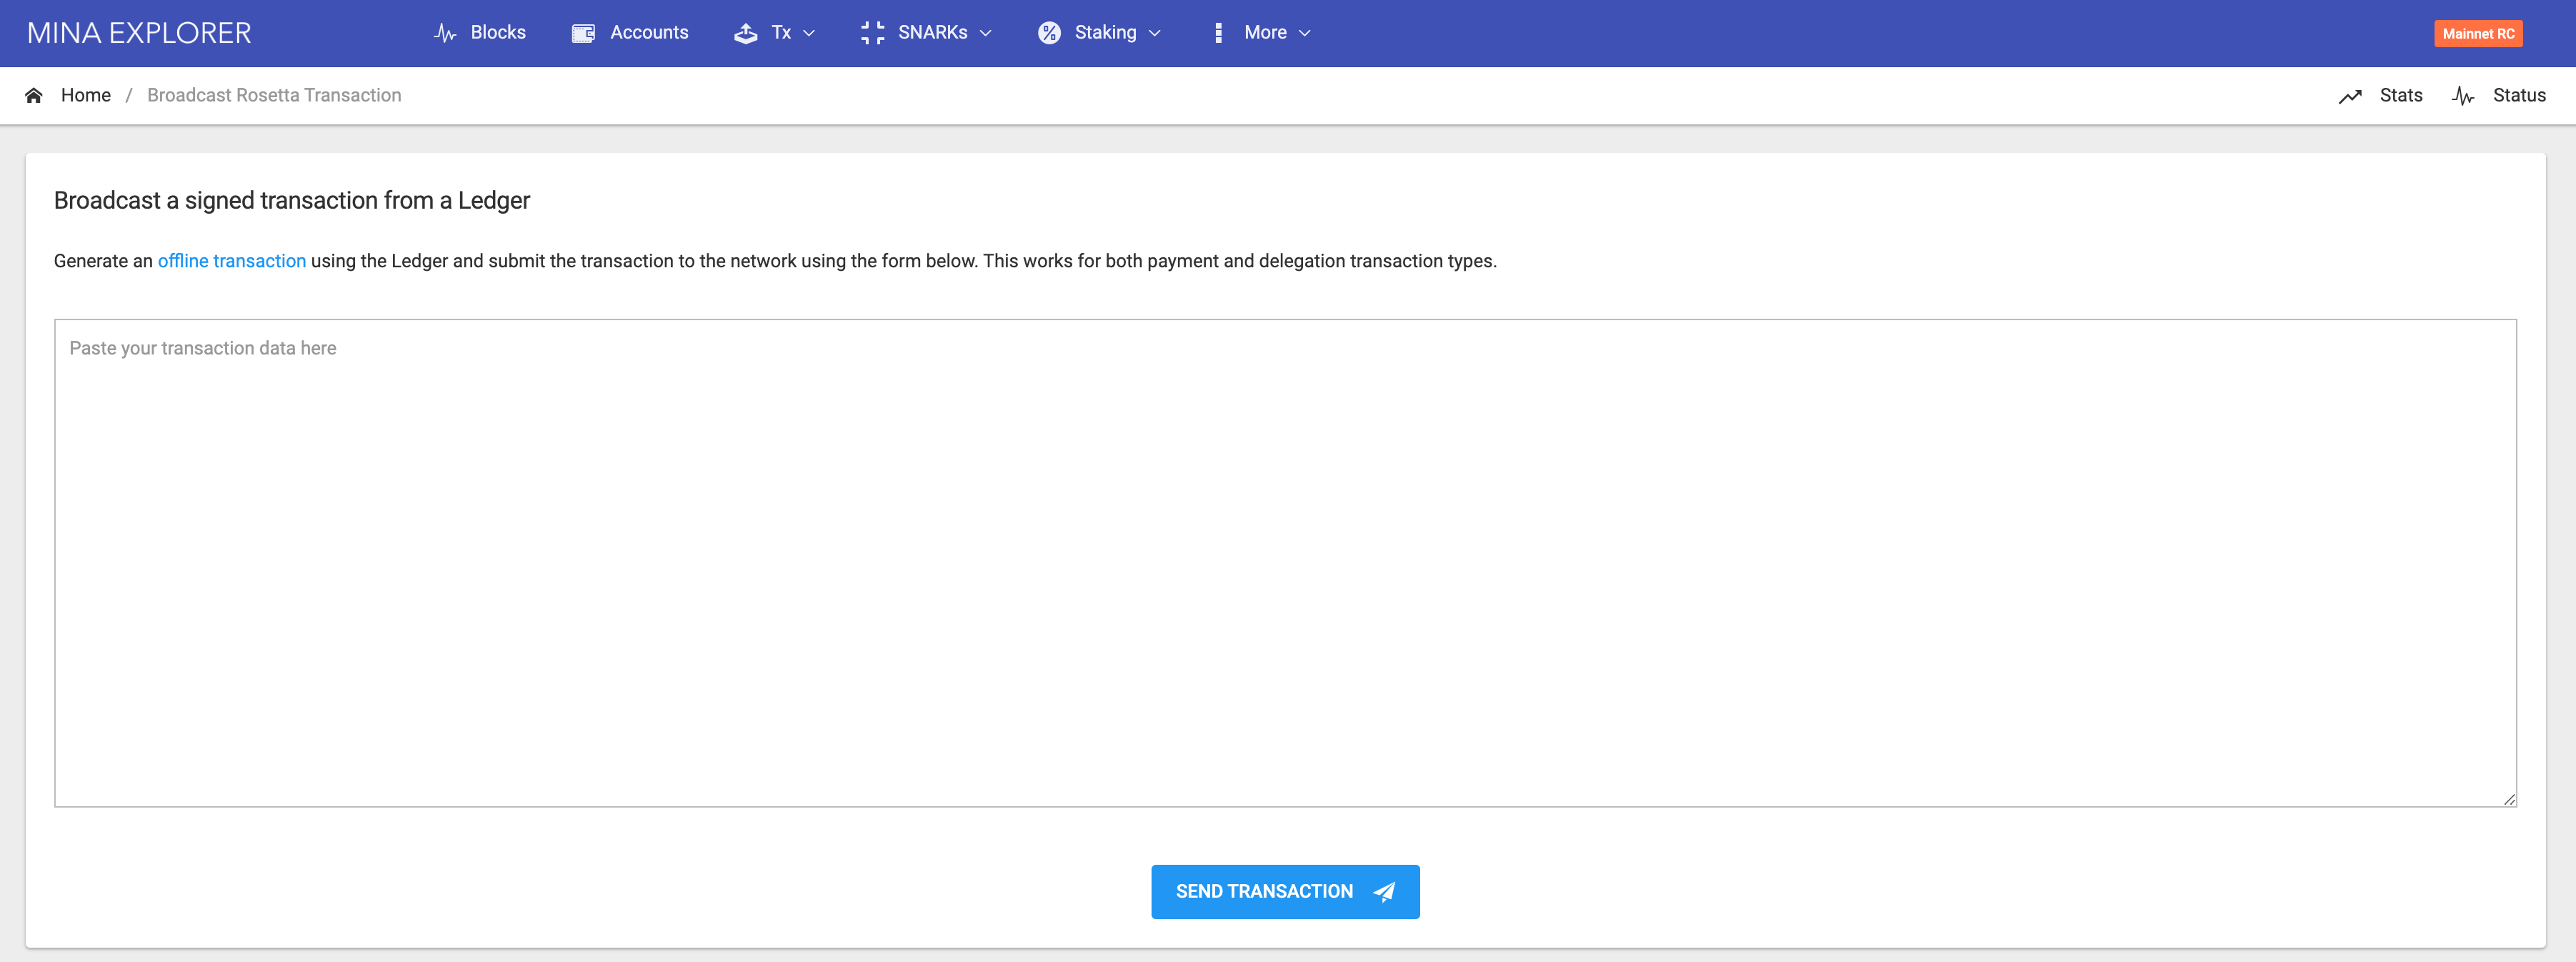2576x962 pixels.
Task: Open the Status link
Action: click(x=2519, y=95)
